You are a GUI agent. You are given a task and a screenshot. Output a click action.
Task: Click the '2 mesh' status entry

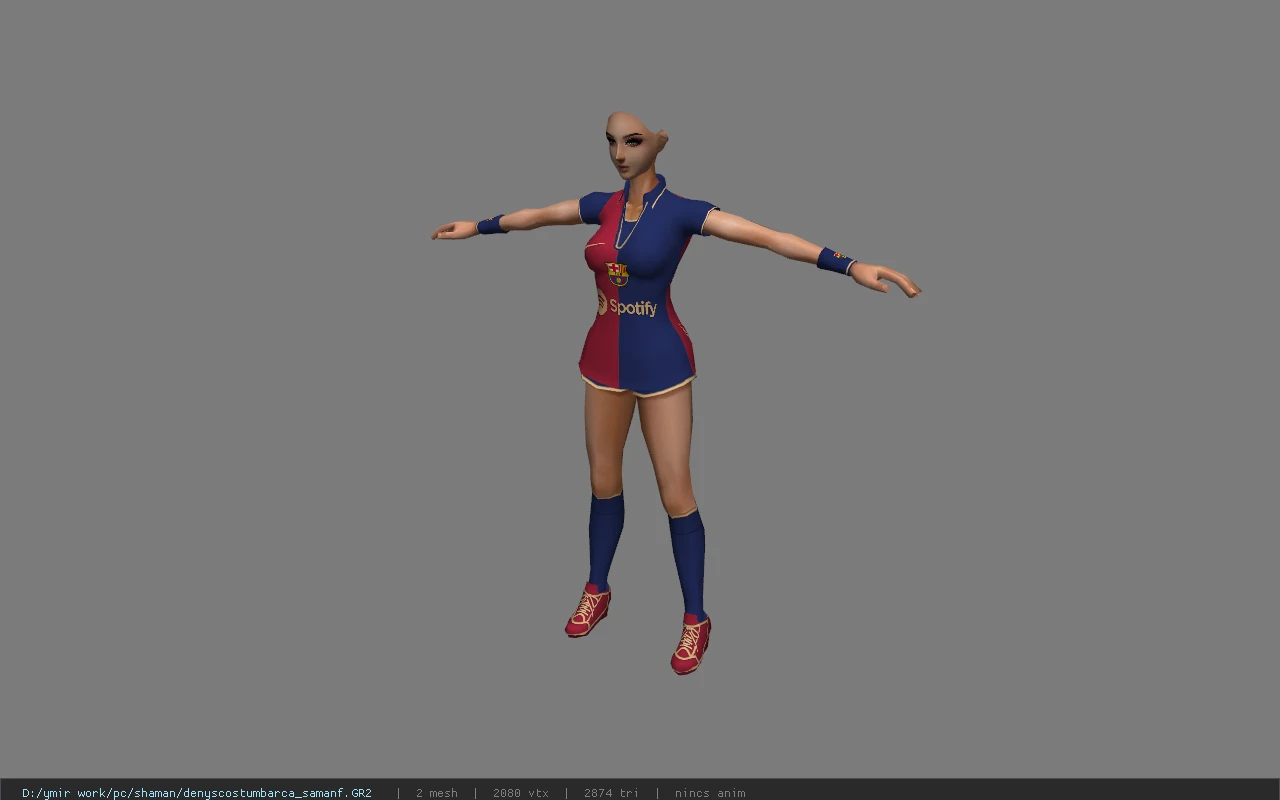[x=436, y=793]
